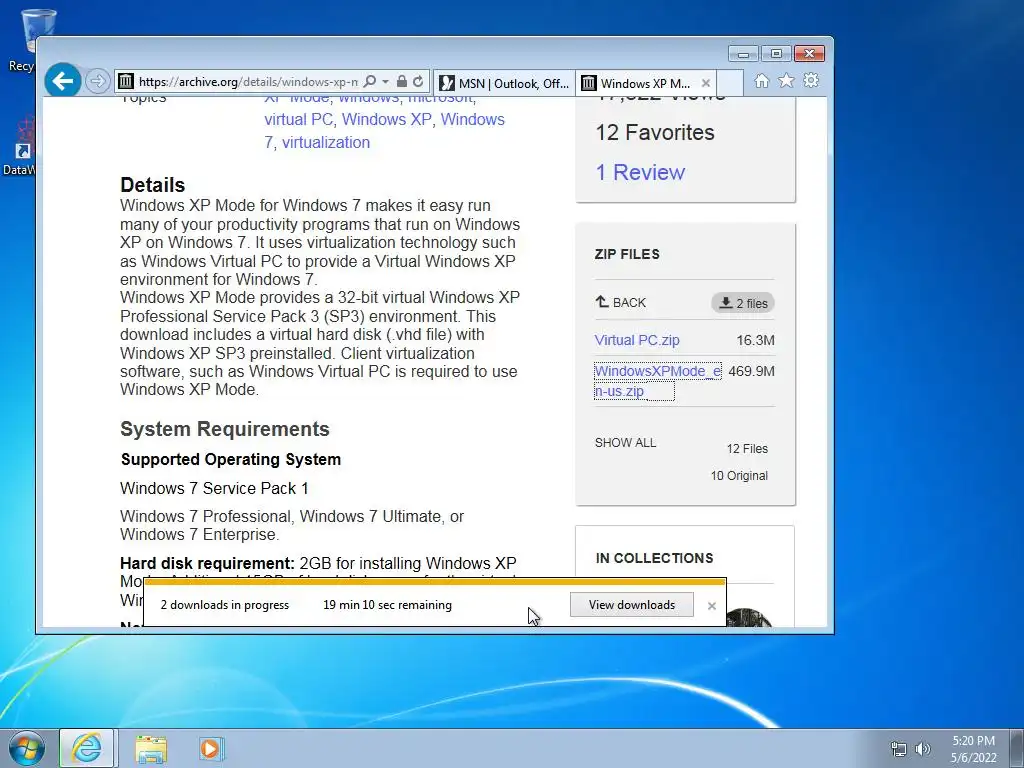Click the ZIP FILES heading
The image size is (1024, 768).
tap(627, 254)
